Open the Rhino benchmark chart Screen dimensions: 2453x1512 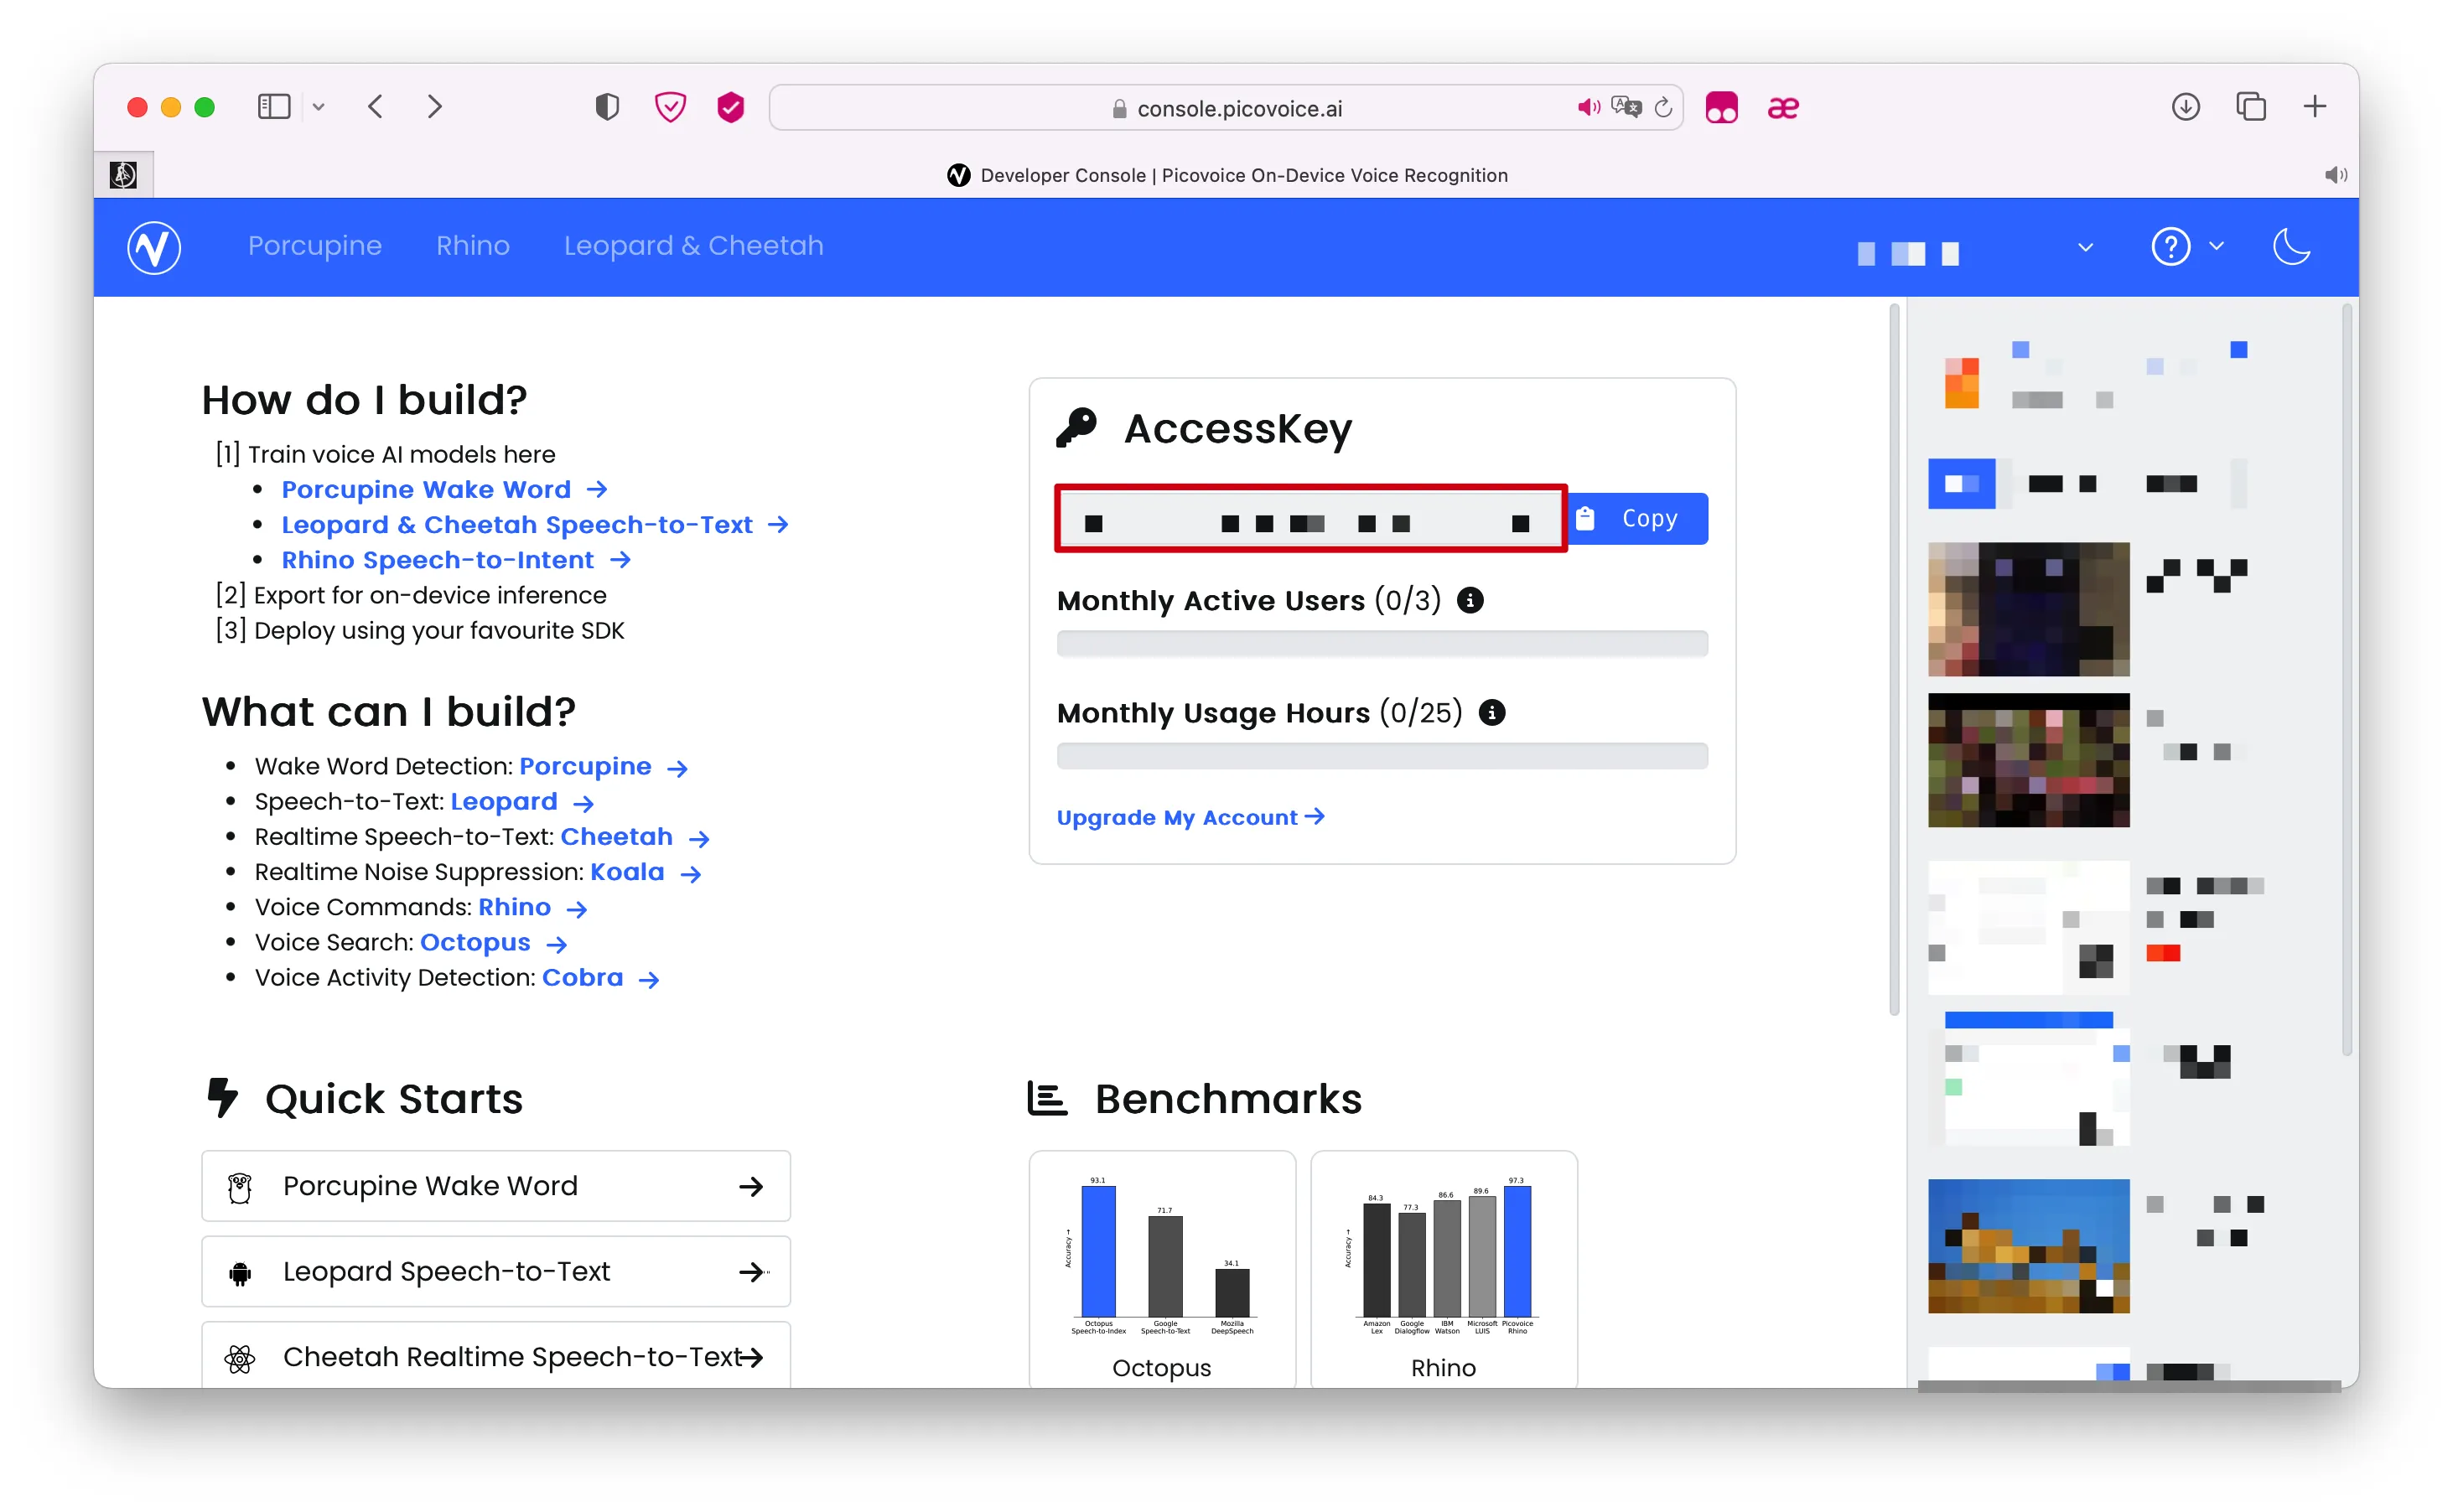pyautogui.click(x=1444, y=1270)
